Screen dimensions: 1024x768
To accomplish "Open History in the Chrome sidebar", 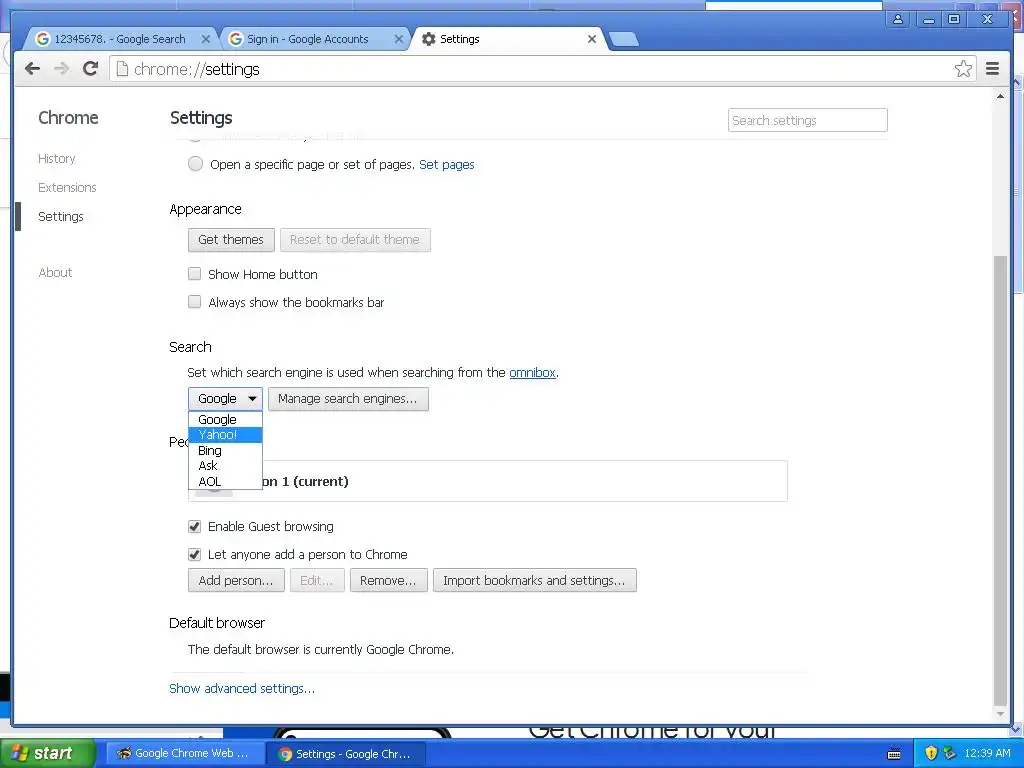I will coord(57,159).
